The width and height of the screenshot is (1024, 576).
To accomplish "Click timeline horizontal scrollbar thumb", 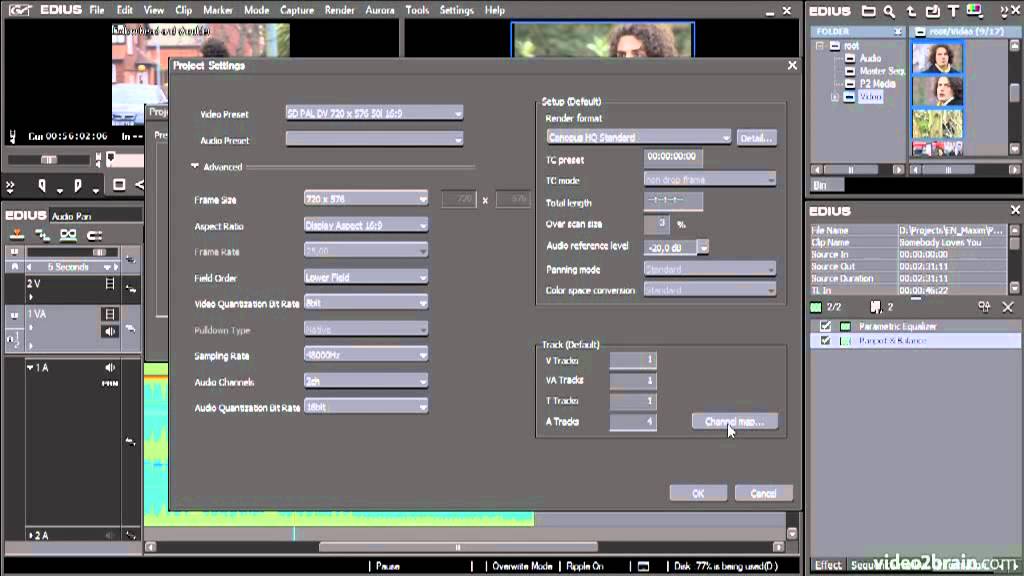I will coord(458,547).
